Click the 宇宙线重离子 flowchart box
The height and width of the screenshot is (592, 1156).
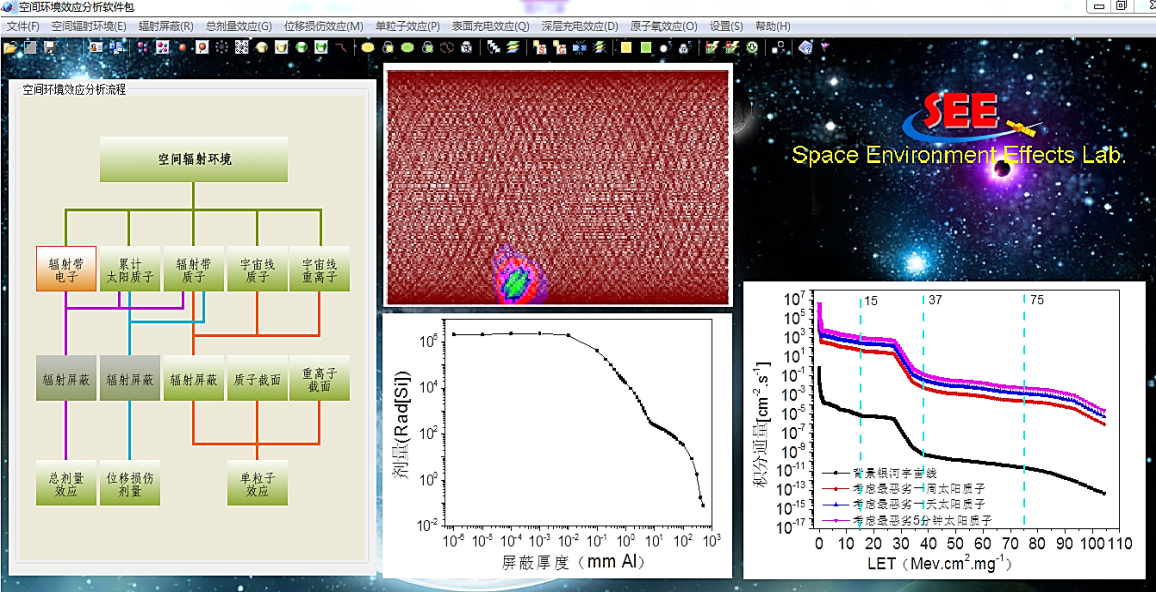coord(320,269)
